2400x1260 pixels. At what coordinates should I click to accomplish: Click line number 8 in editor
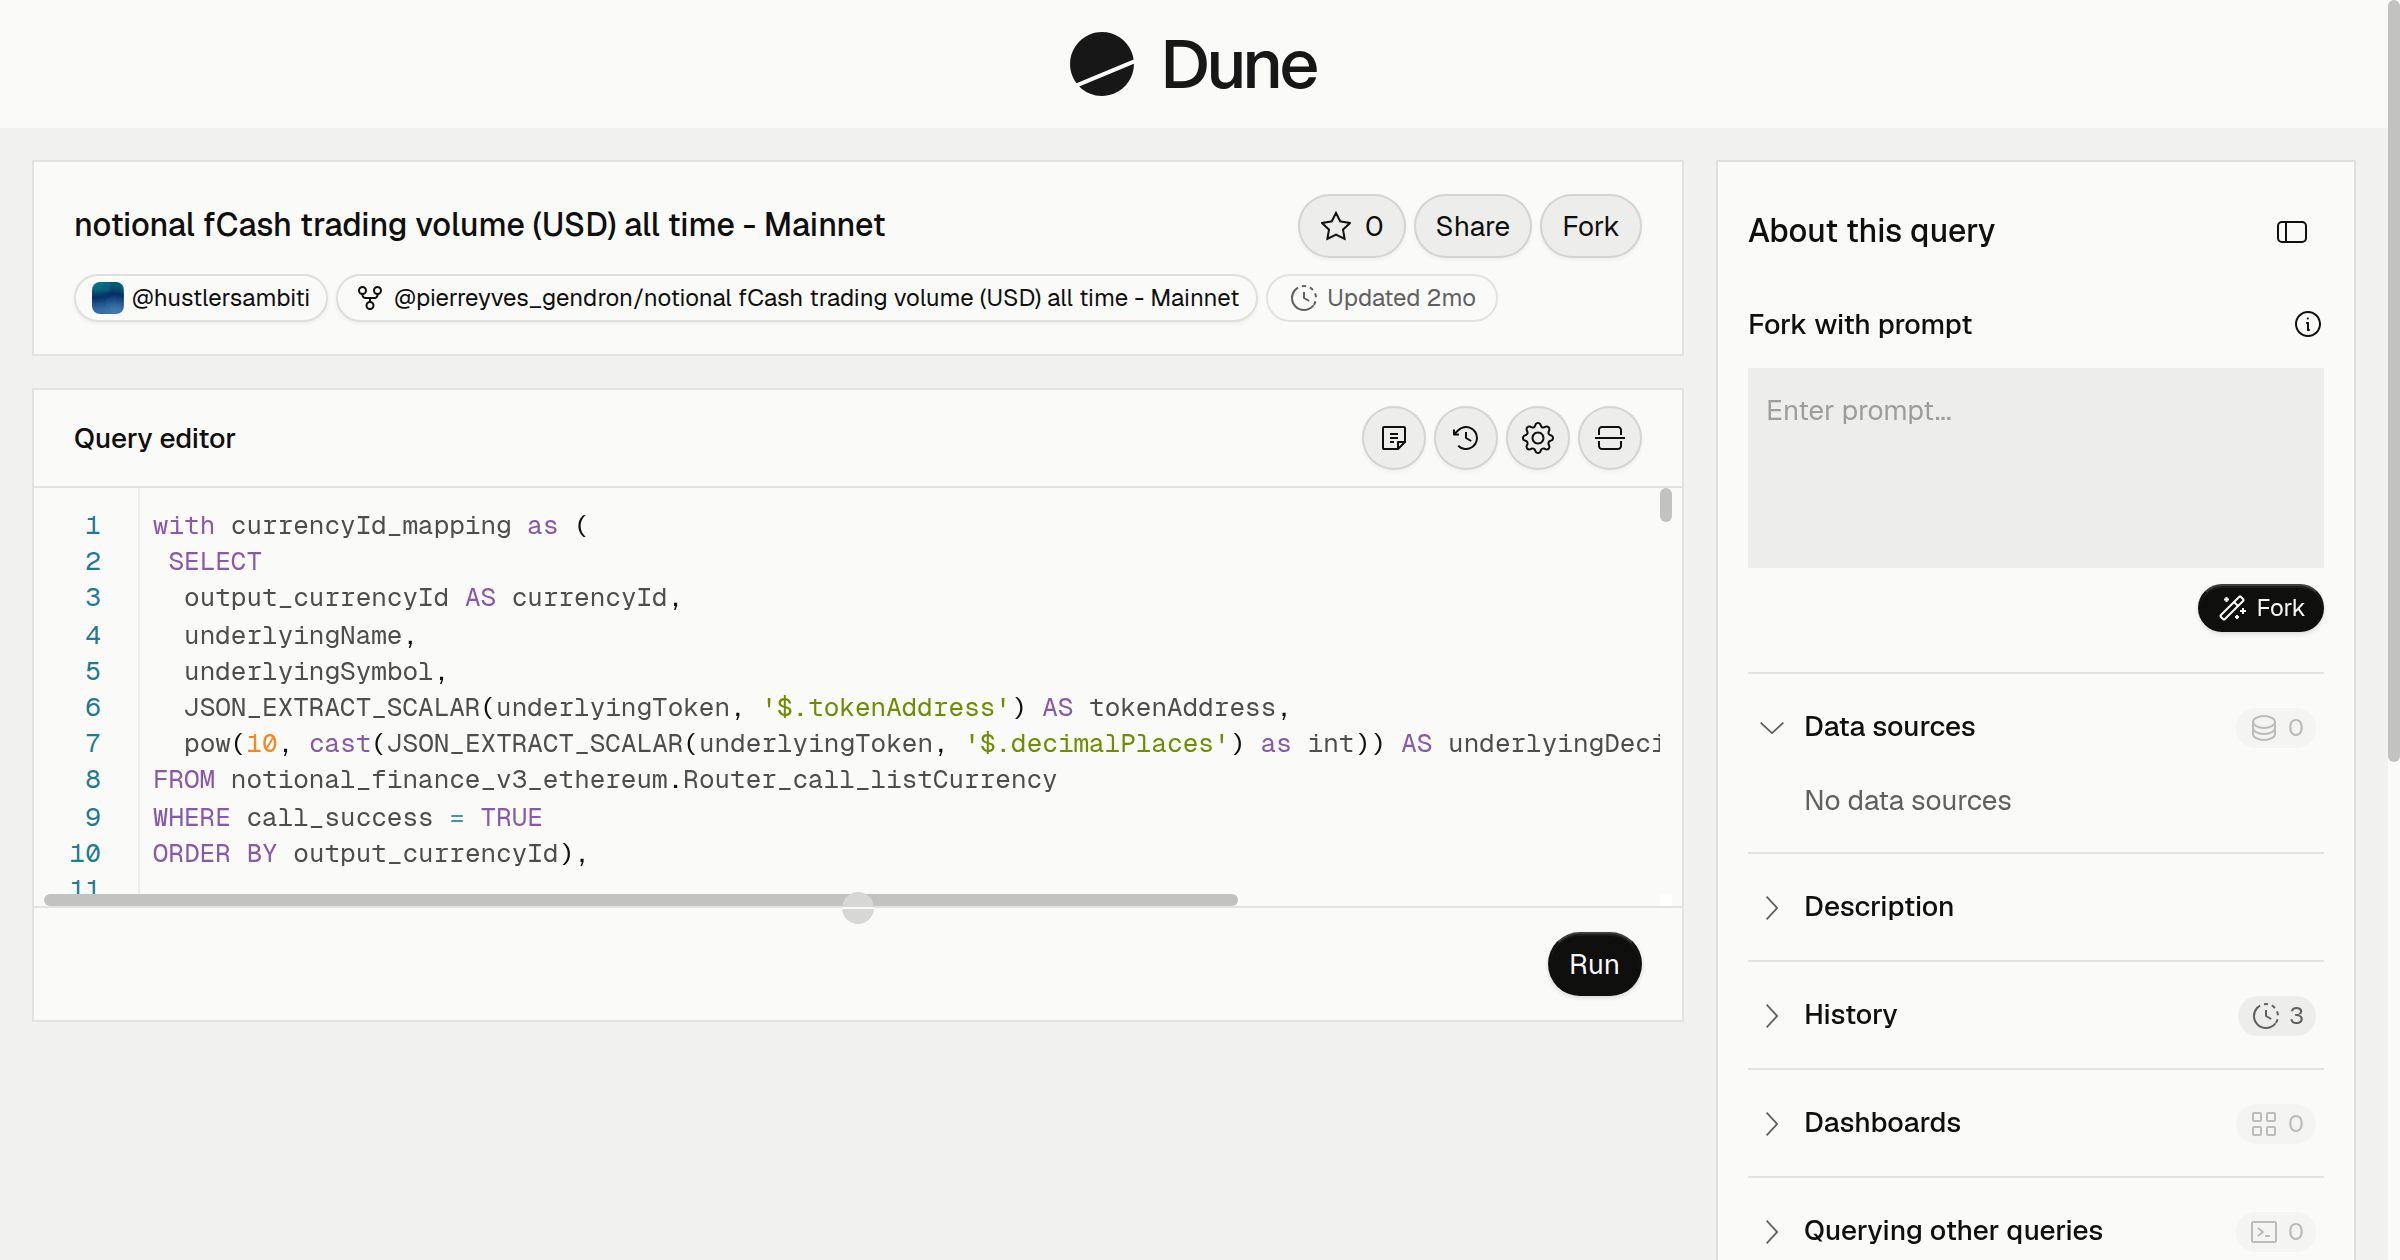coord(93,780)
